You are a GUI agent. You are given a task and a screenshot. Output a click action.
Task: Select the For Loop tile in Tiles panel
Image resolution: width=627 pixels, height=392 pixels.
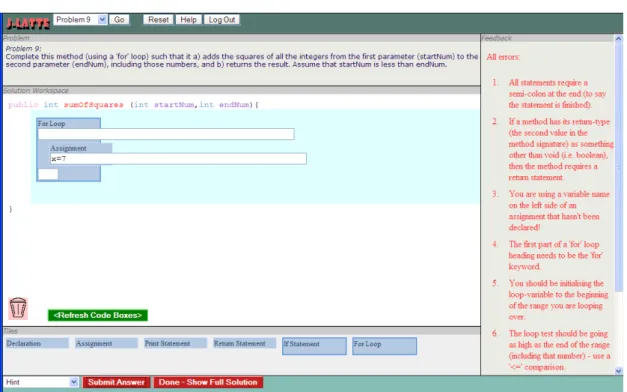pyautogui.click(x=384, y=346)
